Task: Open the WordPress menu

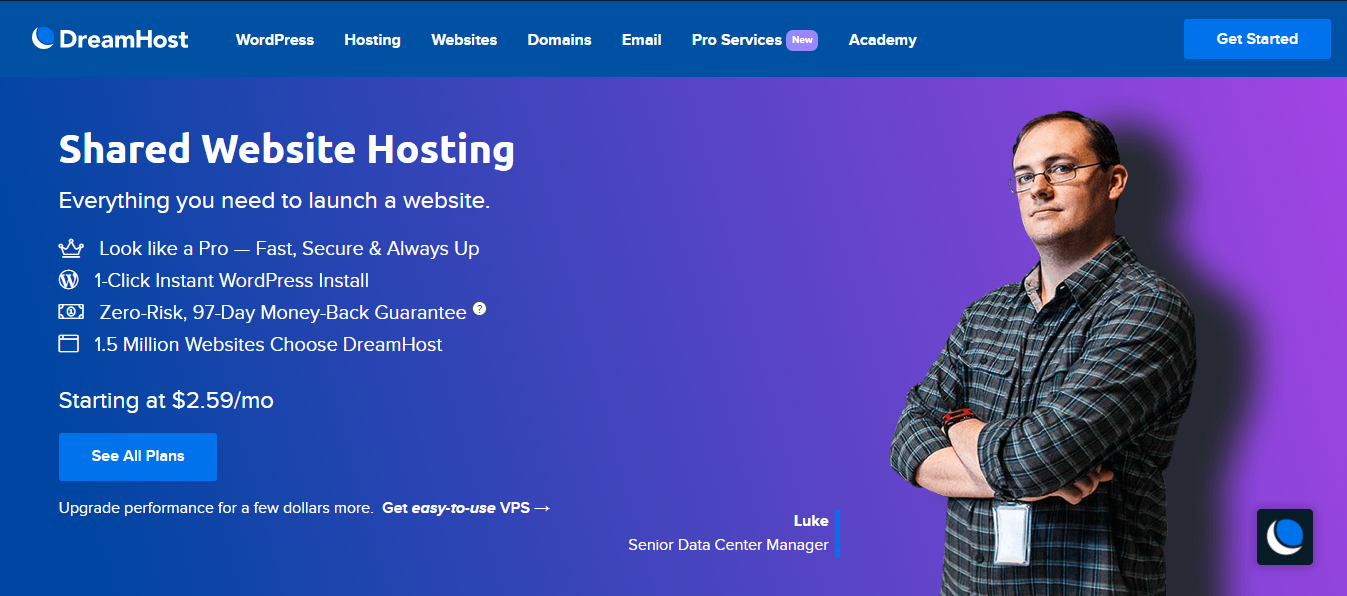Action: 275,40
